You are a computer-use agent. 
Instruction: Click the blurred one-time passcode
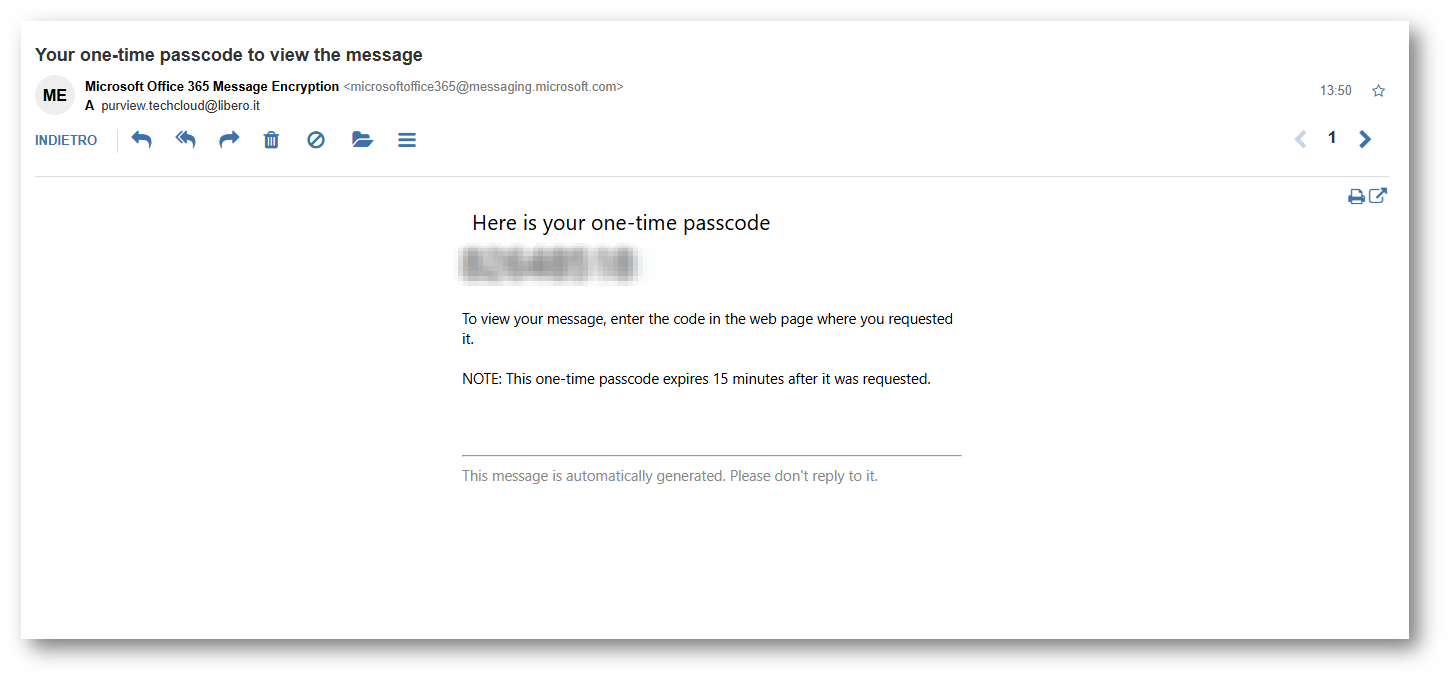point(548,263)
